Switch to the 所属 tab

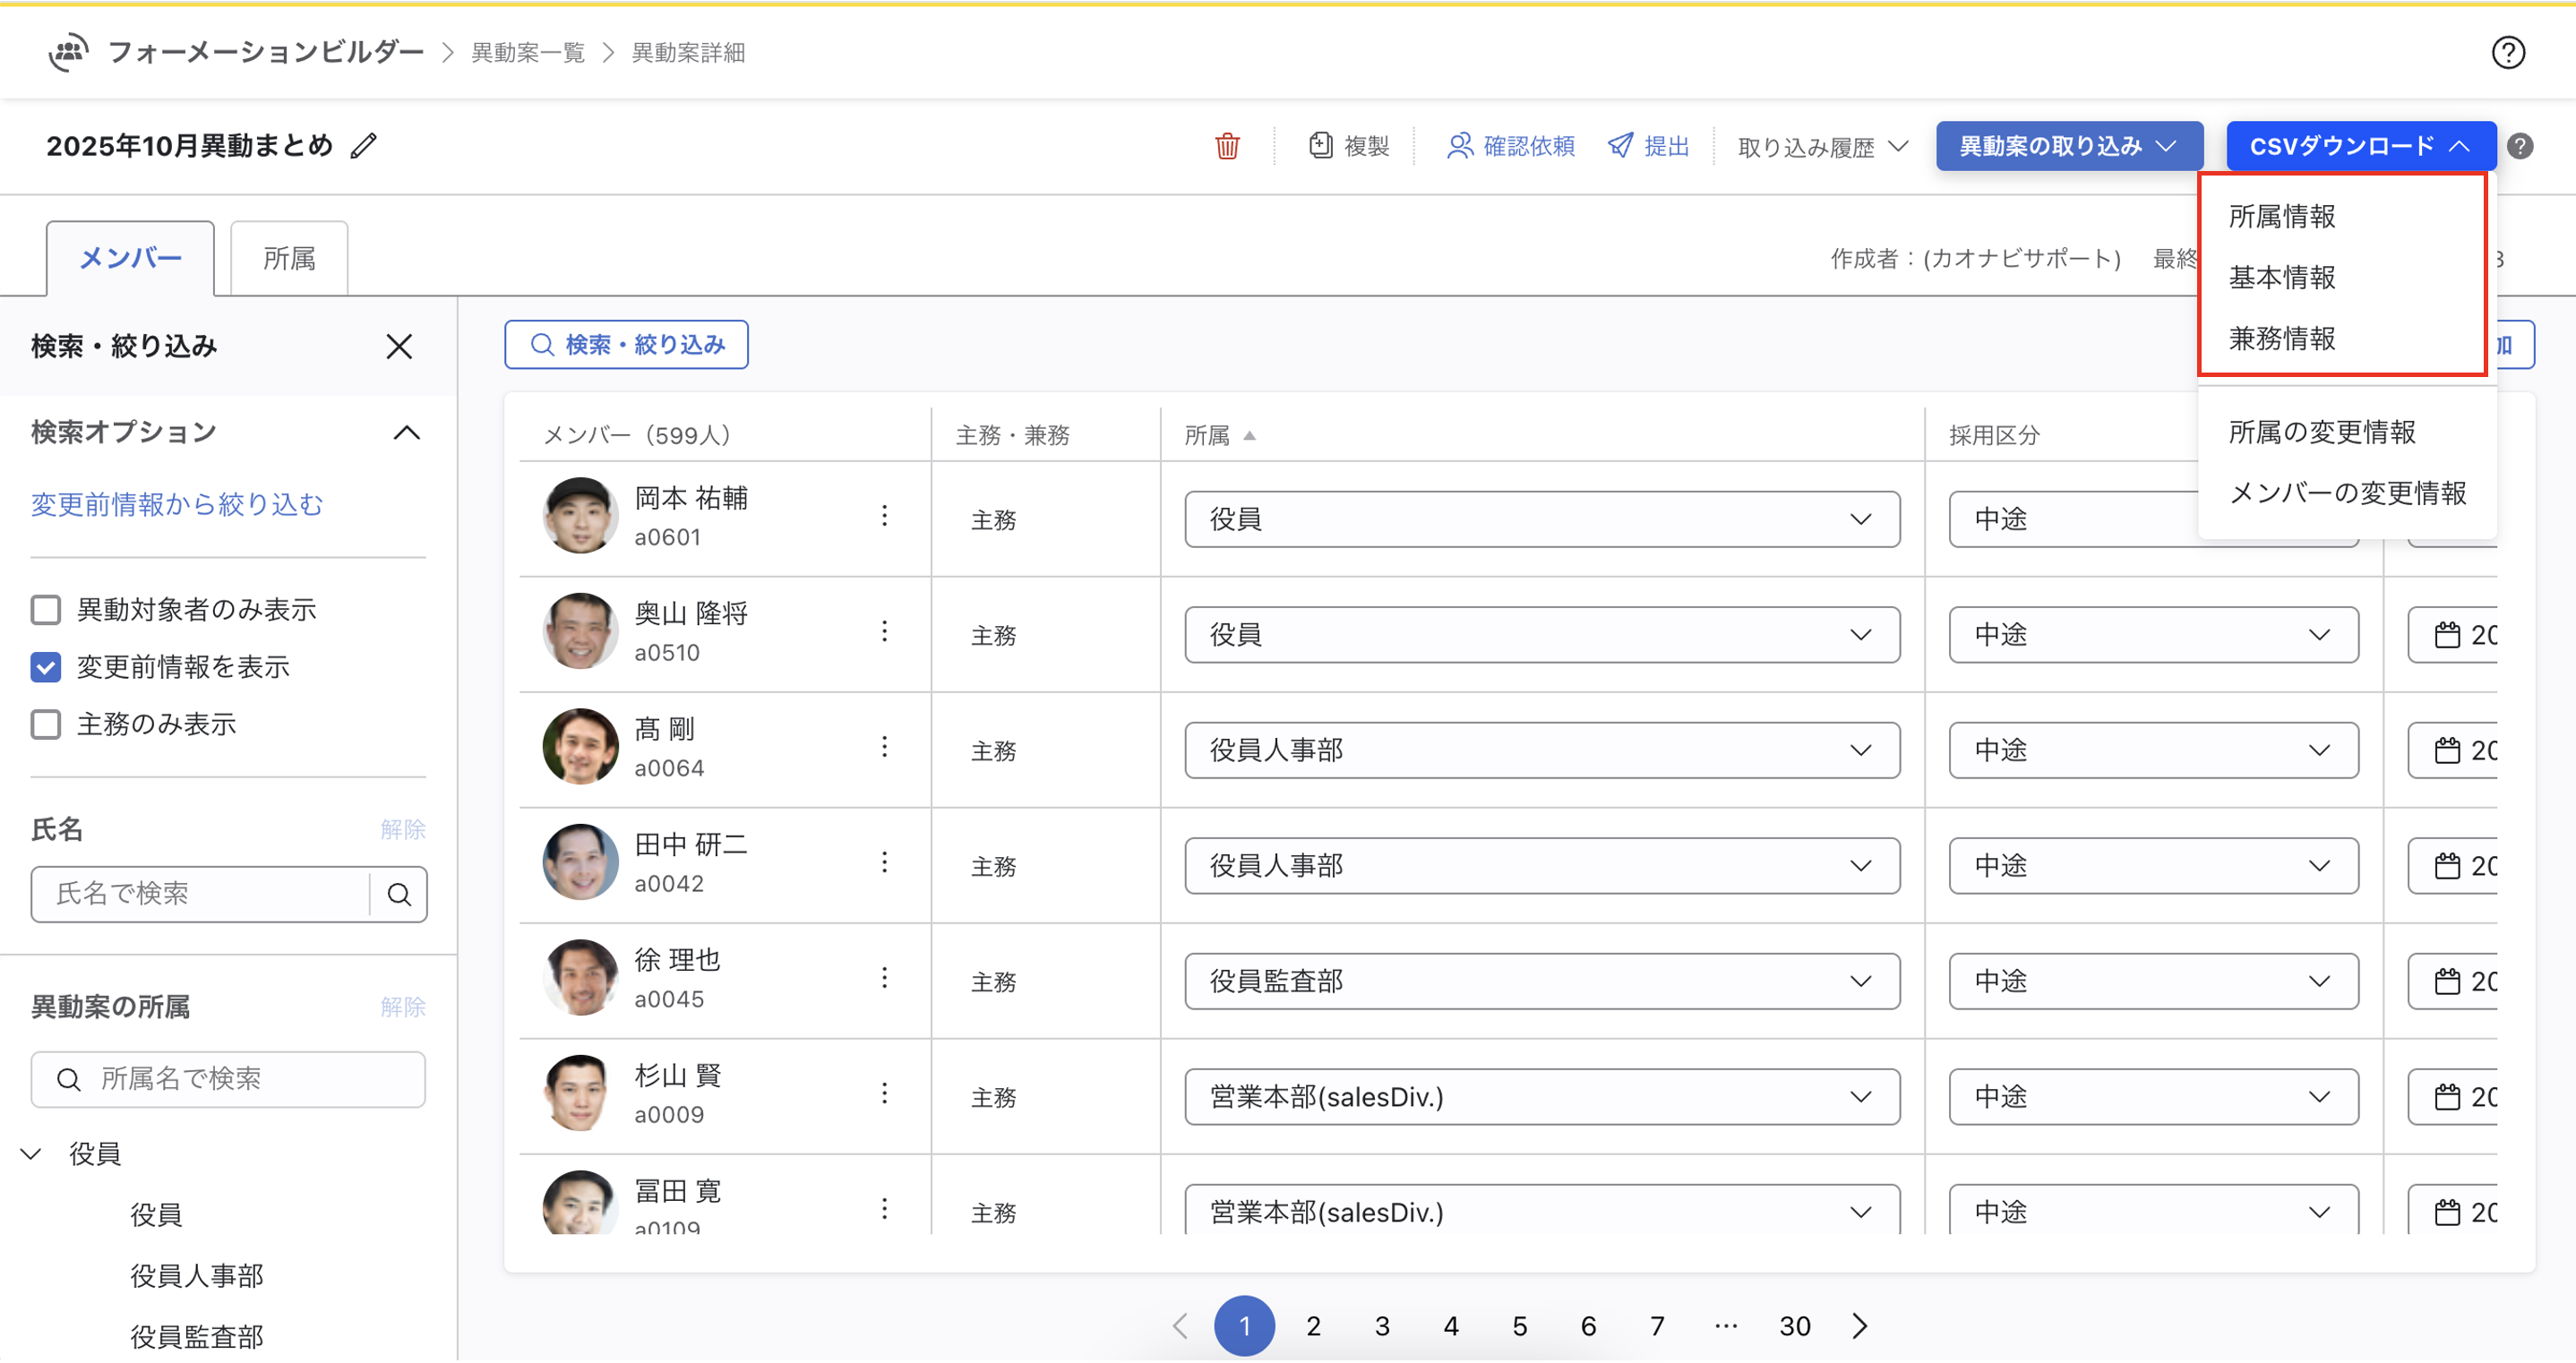(289, 259)
